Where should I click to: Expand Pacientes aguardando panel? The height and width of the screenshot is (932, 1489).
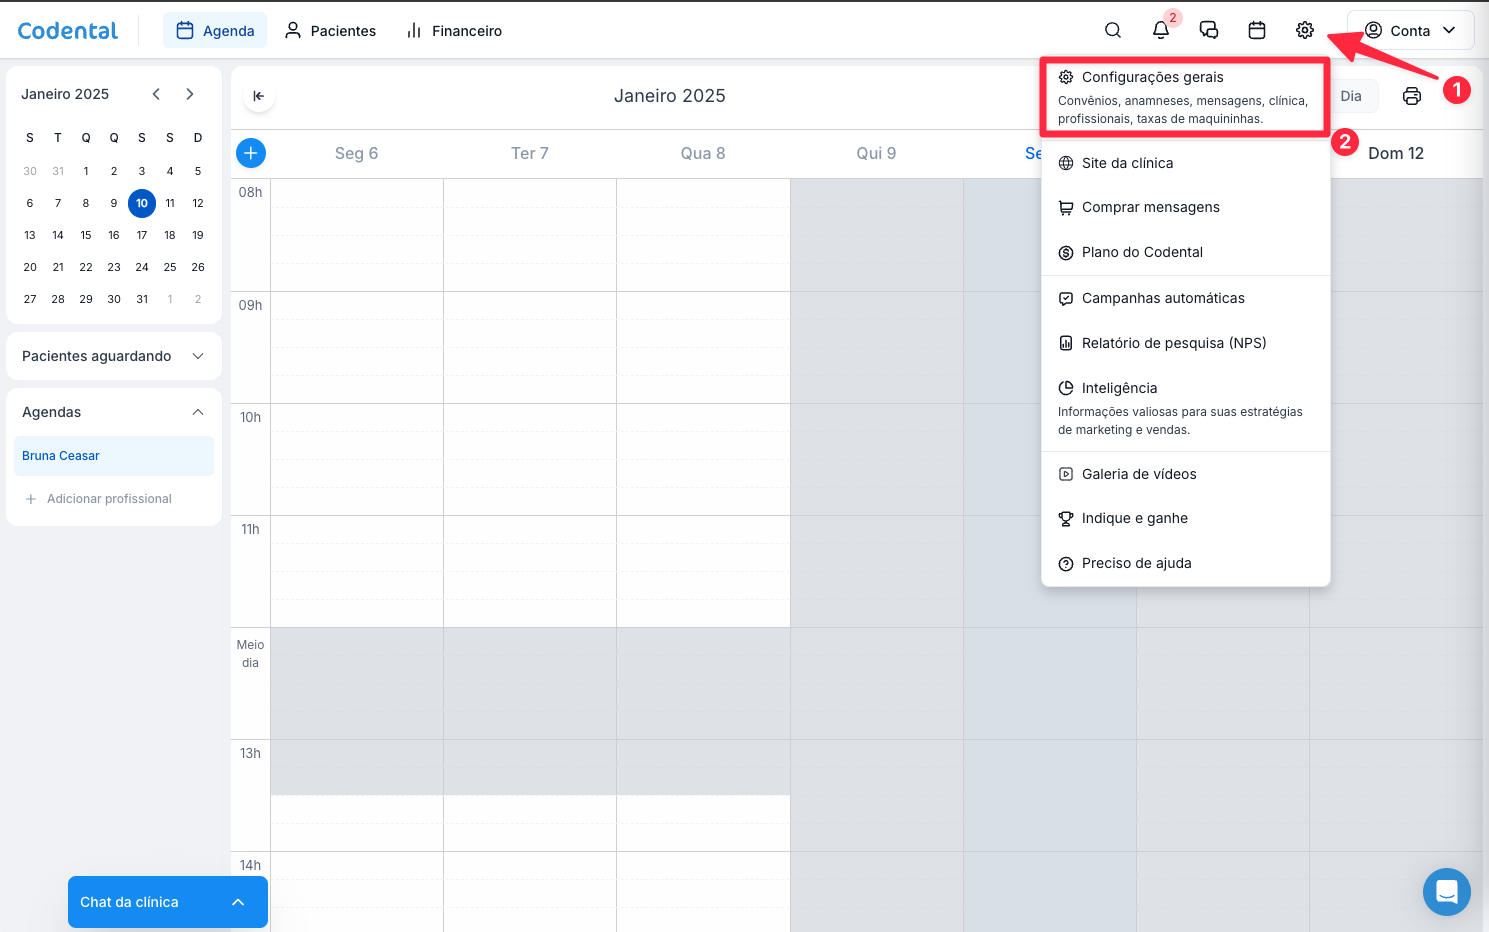(x=198, y=356)
